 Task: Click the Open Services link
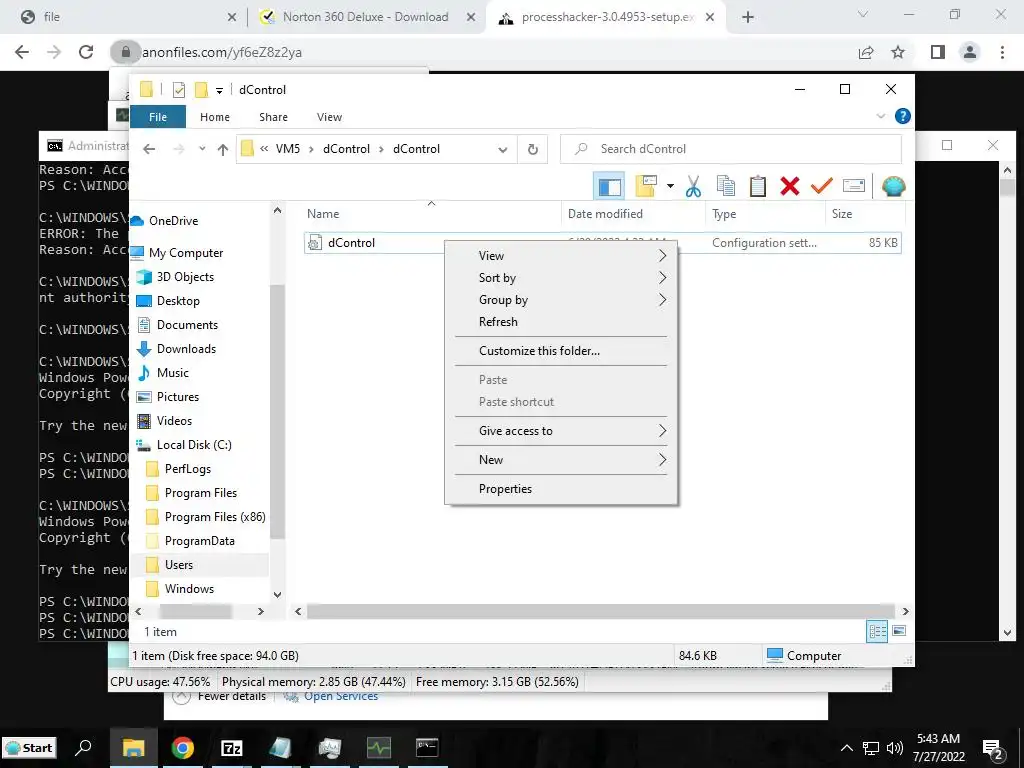[340, 697]
